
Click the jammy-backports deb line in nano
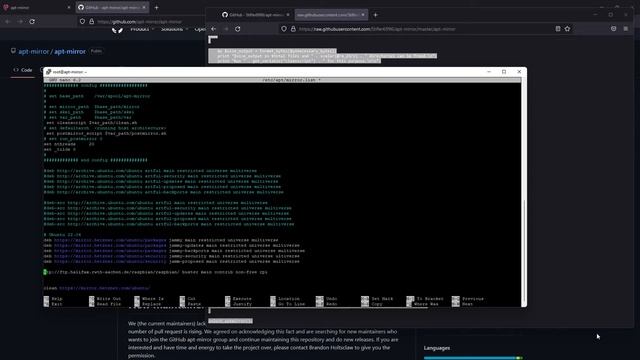click(174, 251)
